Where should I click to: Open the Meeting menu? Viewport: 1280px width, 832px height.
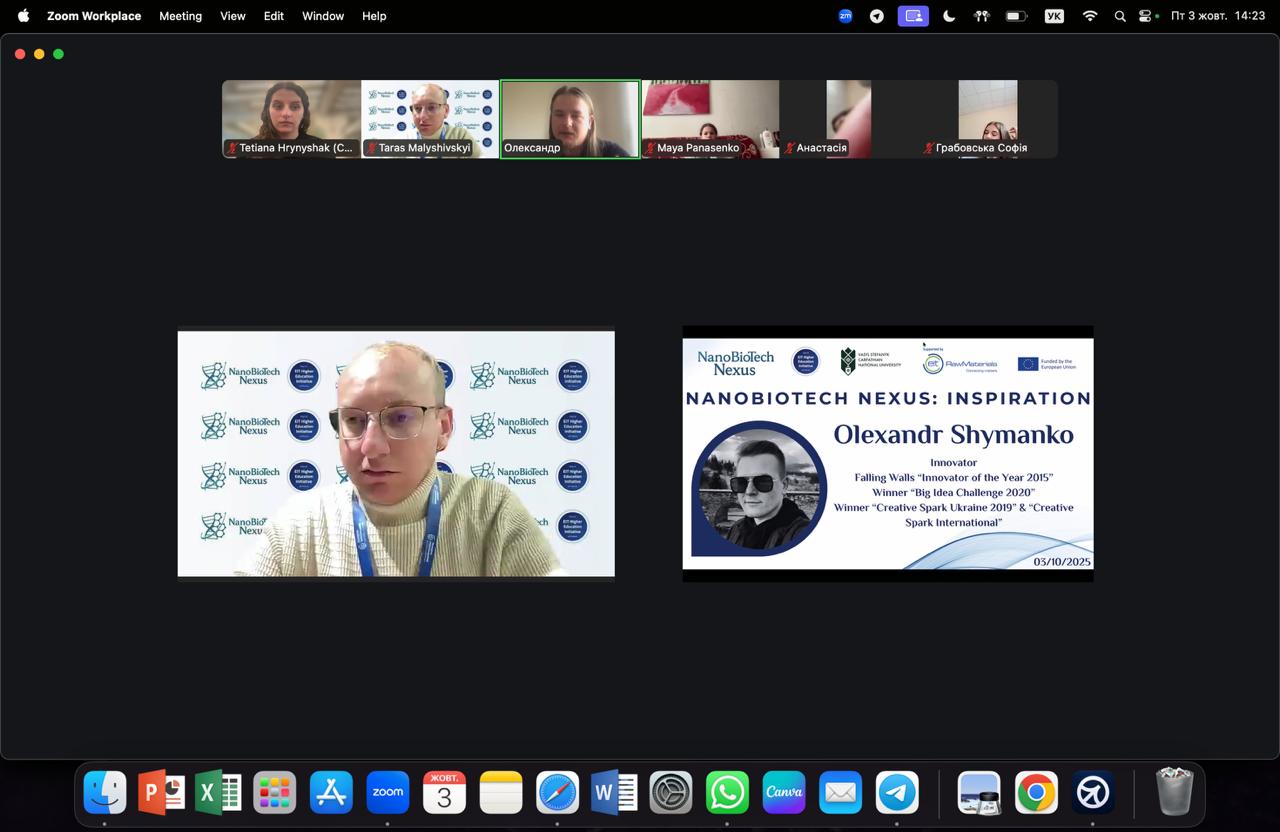(x=180, y=16)
